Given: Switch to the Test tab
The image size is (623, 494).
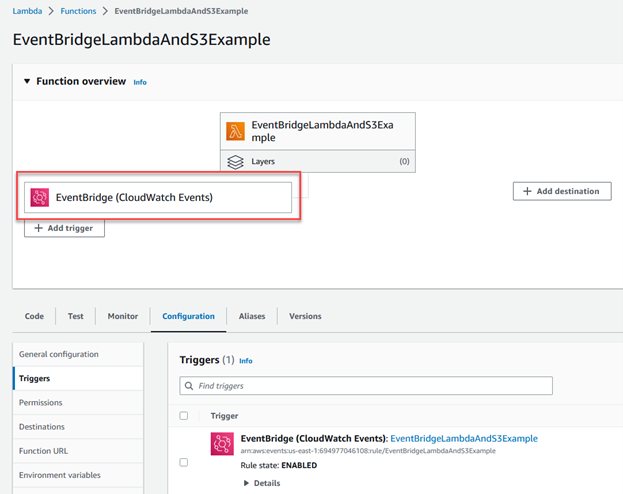Looking at the screenshot, I should [75, 316].
